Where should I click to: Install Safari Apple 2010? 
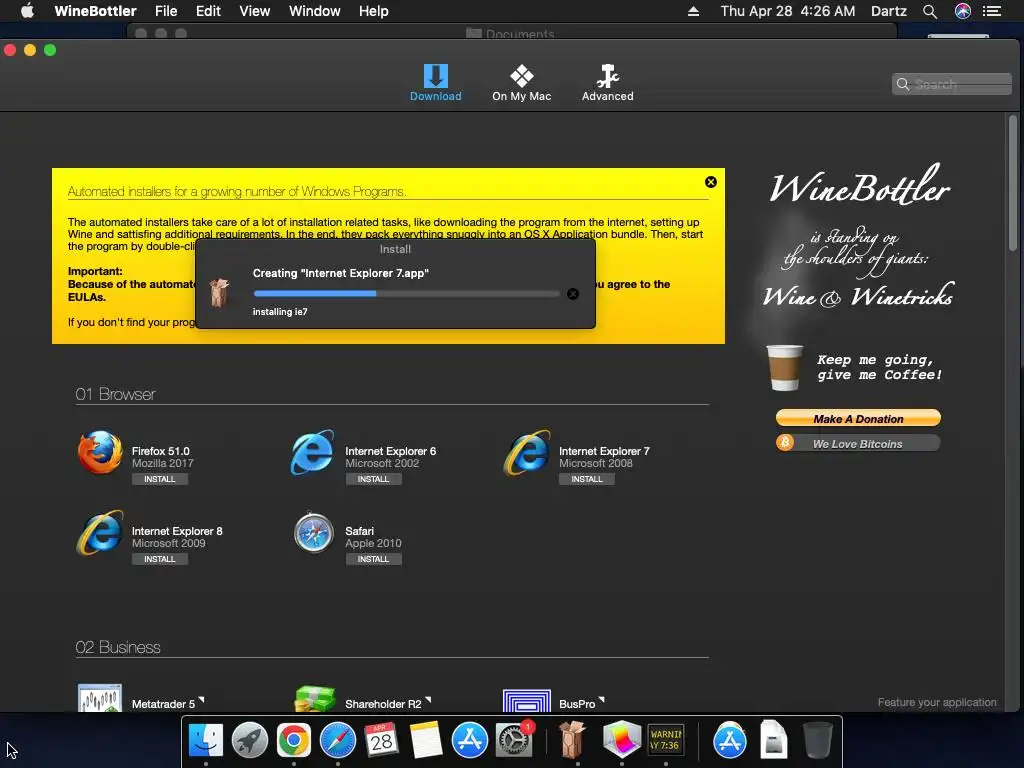373,560
